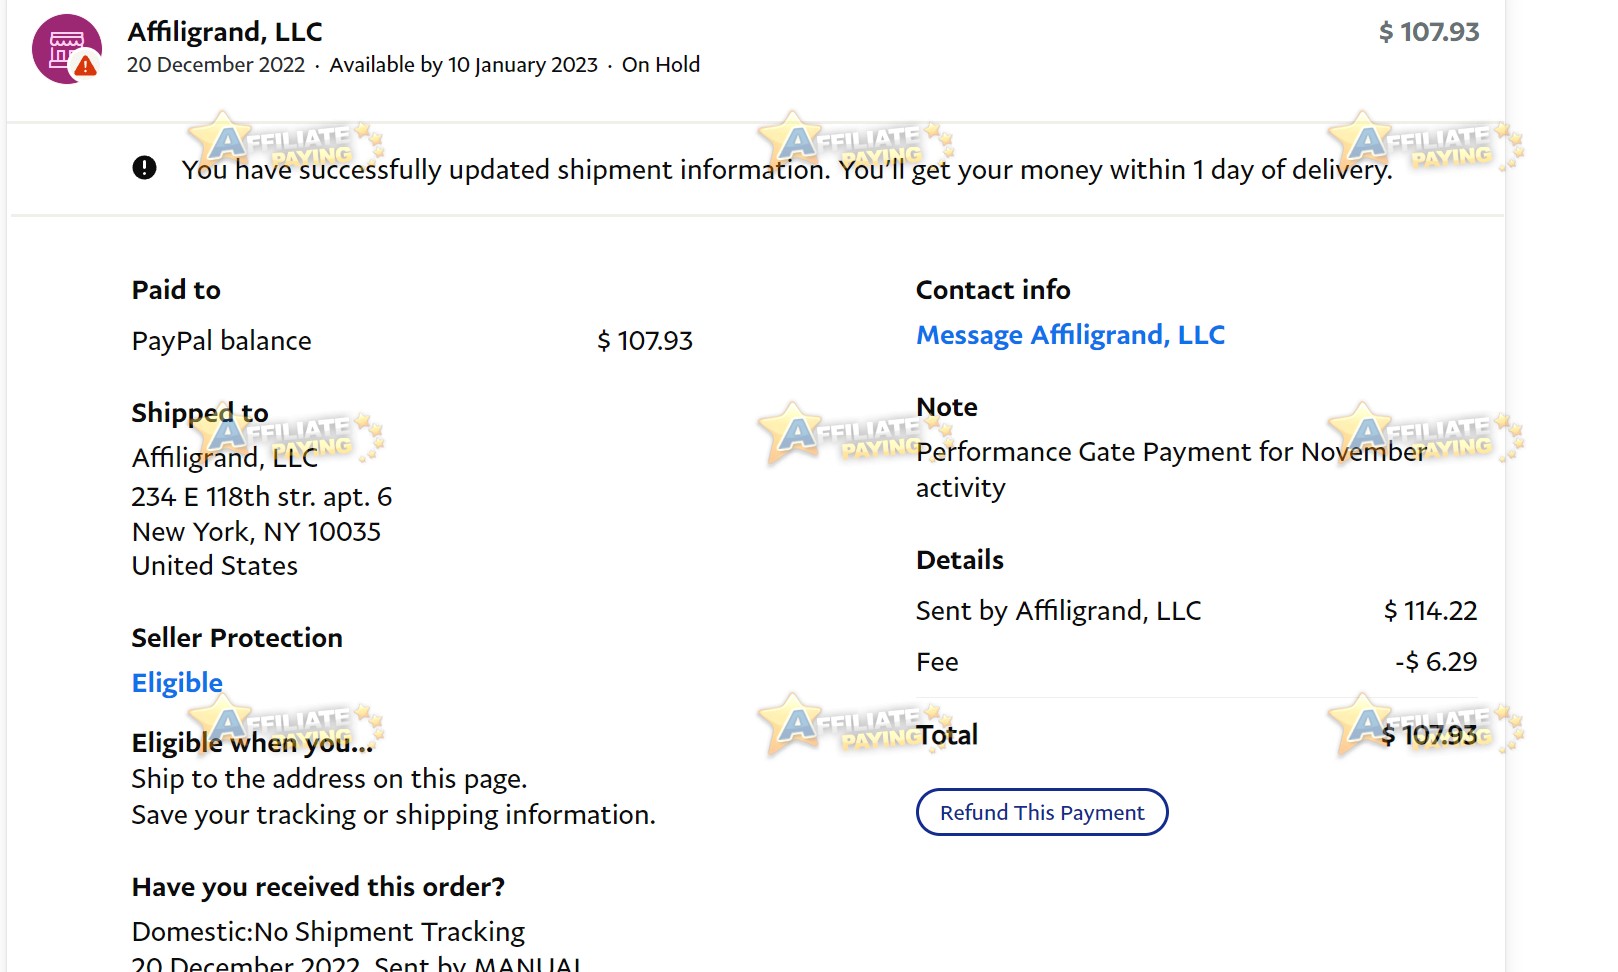Click the black exclamation alert icon
Screen dimensions: 1618x972
(x=144, y=168)
